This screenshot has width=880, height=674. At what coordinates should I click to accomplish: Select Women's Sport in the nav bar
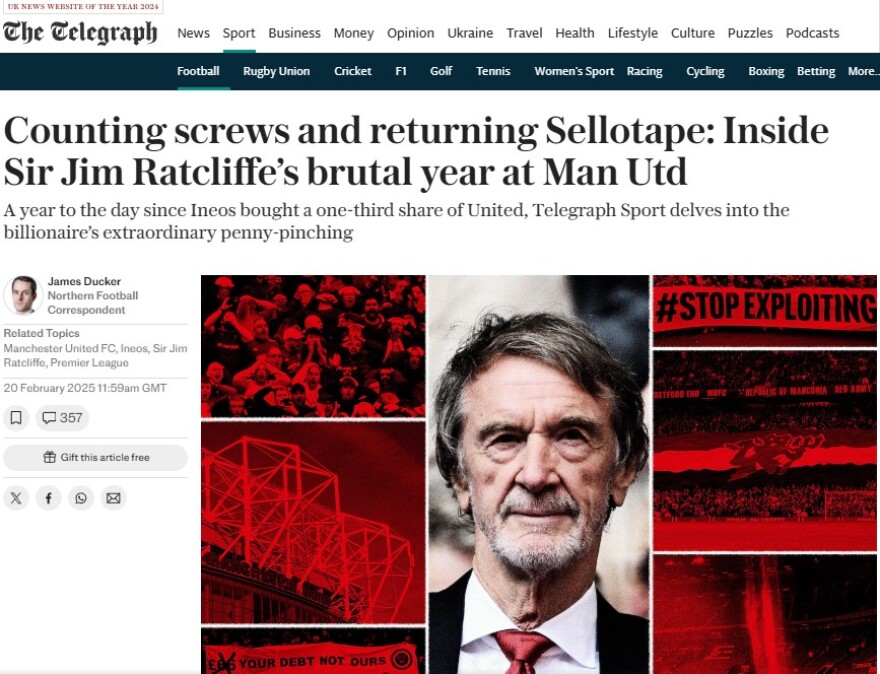pyautogui.click(x=574, y=71)
